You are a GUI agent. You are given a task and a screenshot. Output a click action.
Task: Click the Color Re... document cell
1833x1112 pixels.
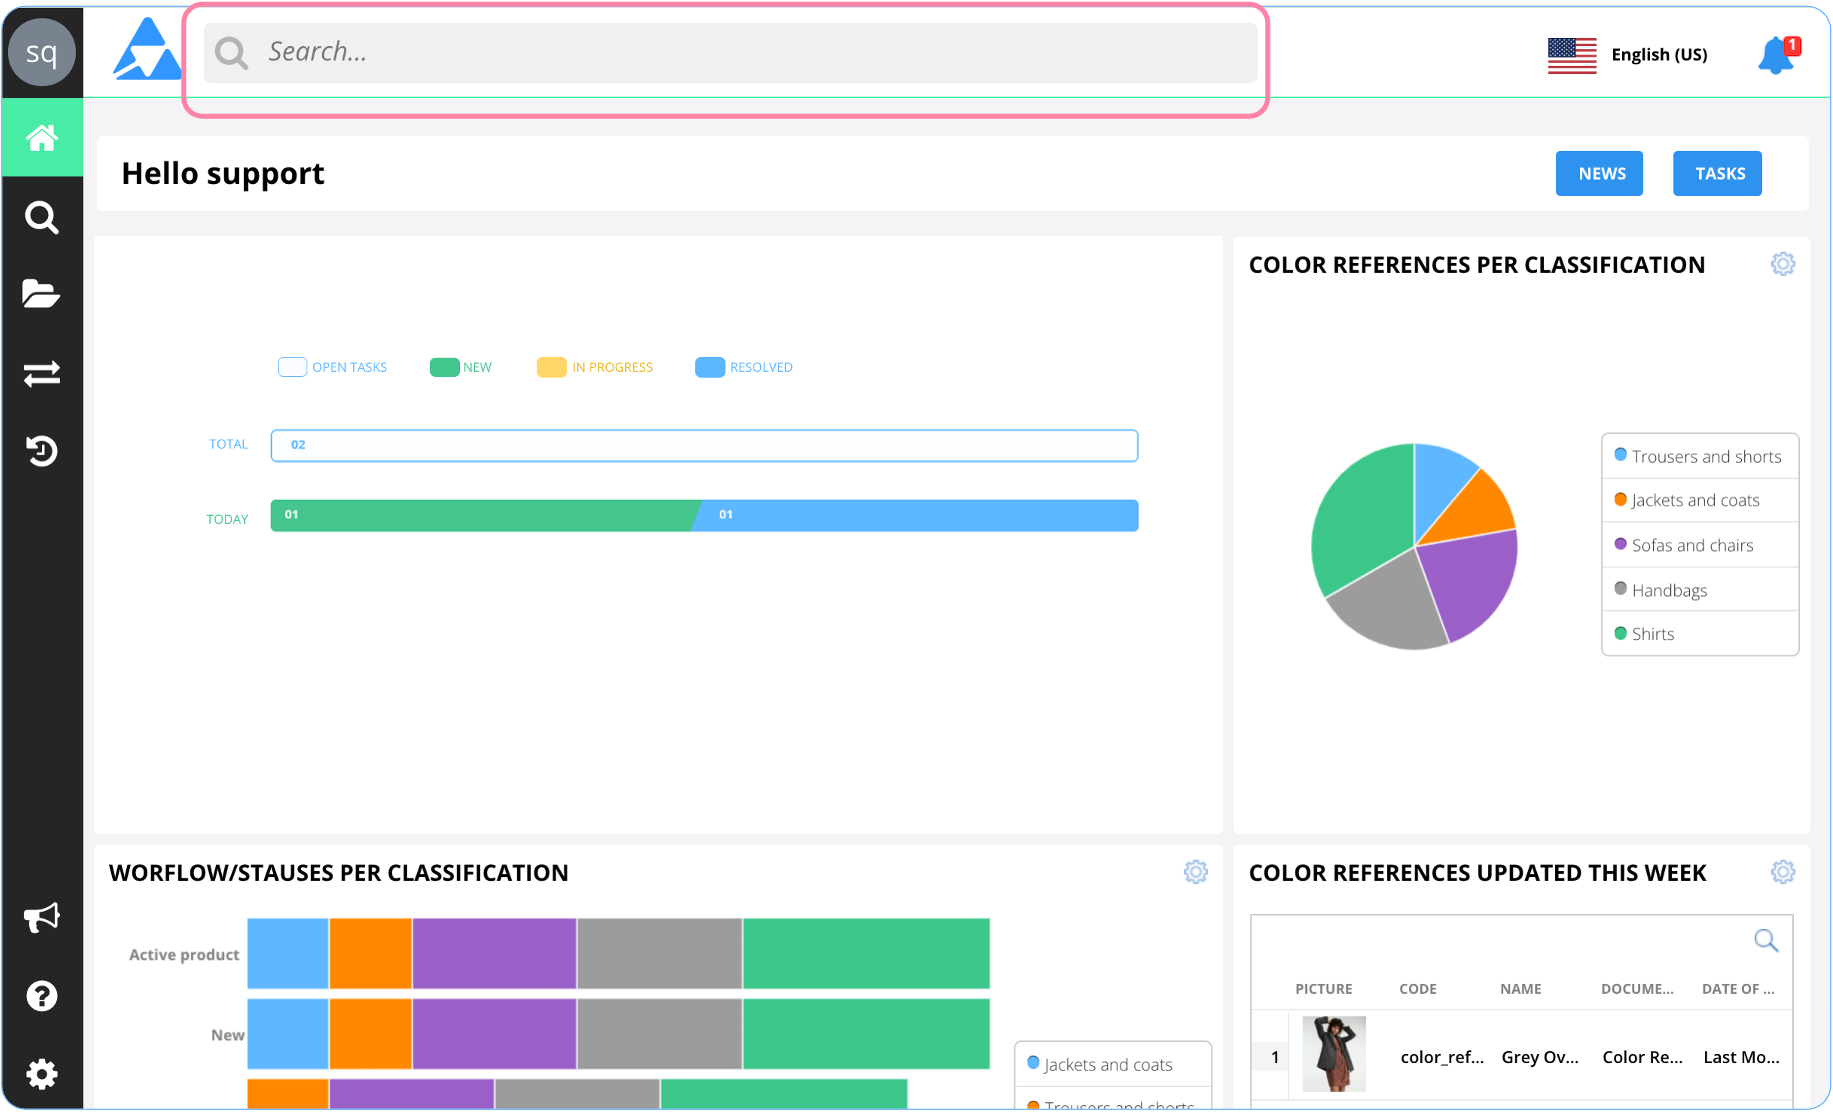click(x=1642, y=1057)
